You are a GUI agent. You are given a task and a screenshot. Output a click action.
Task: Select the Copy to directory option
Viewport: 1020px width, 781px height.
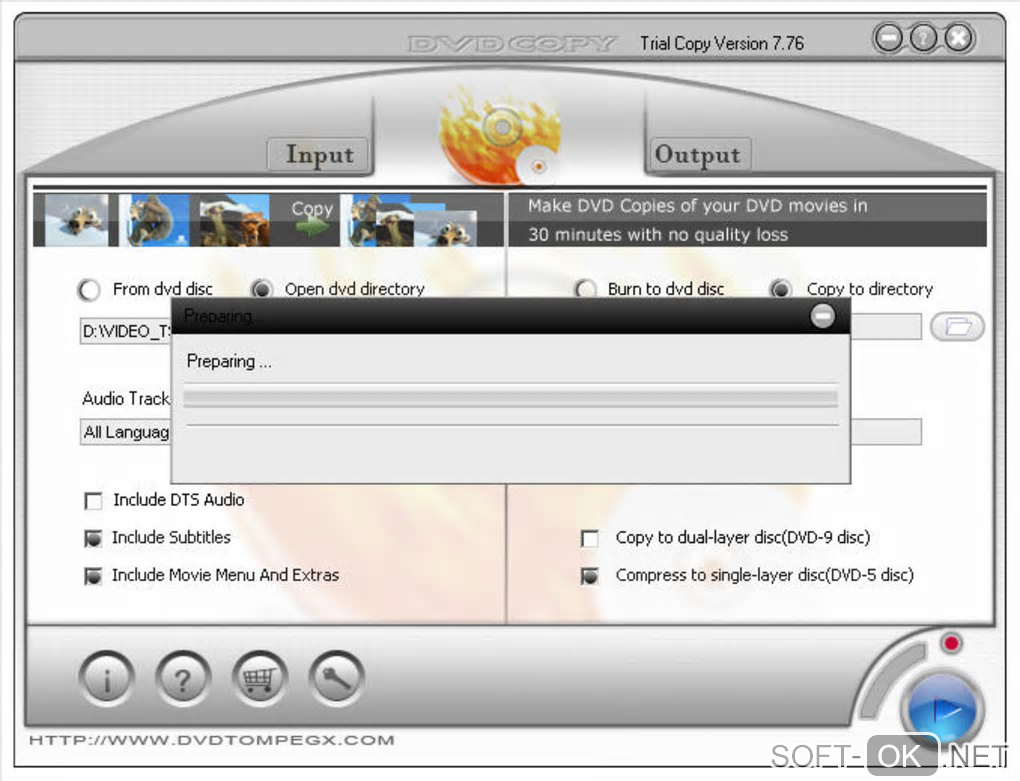tap(781, 289)
